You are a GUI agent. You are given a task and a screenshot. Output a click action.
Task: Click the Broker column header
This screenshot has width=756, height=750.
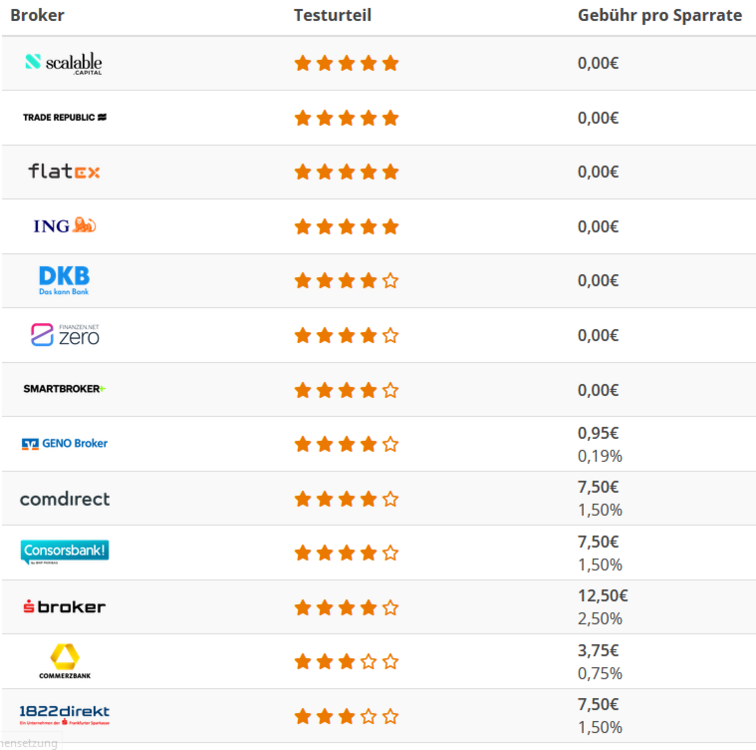click(38, 16)
